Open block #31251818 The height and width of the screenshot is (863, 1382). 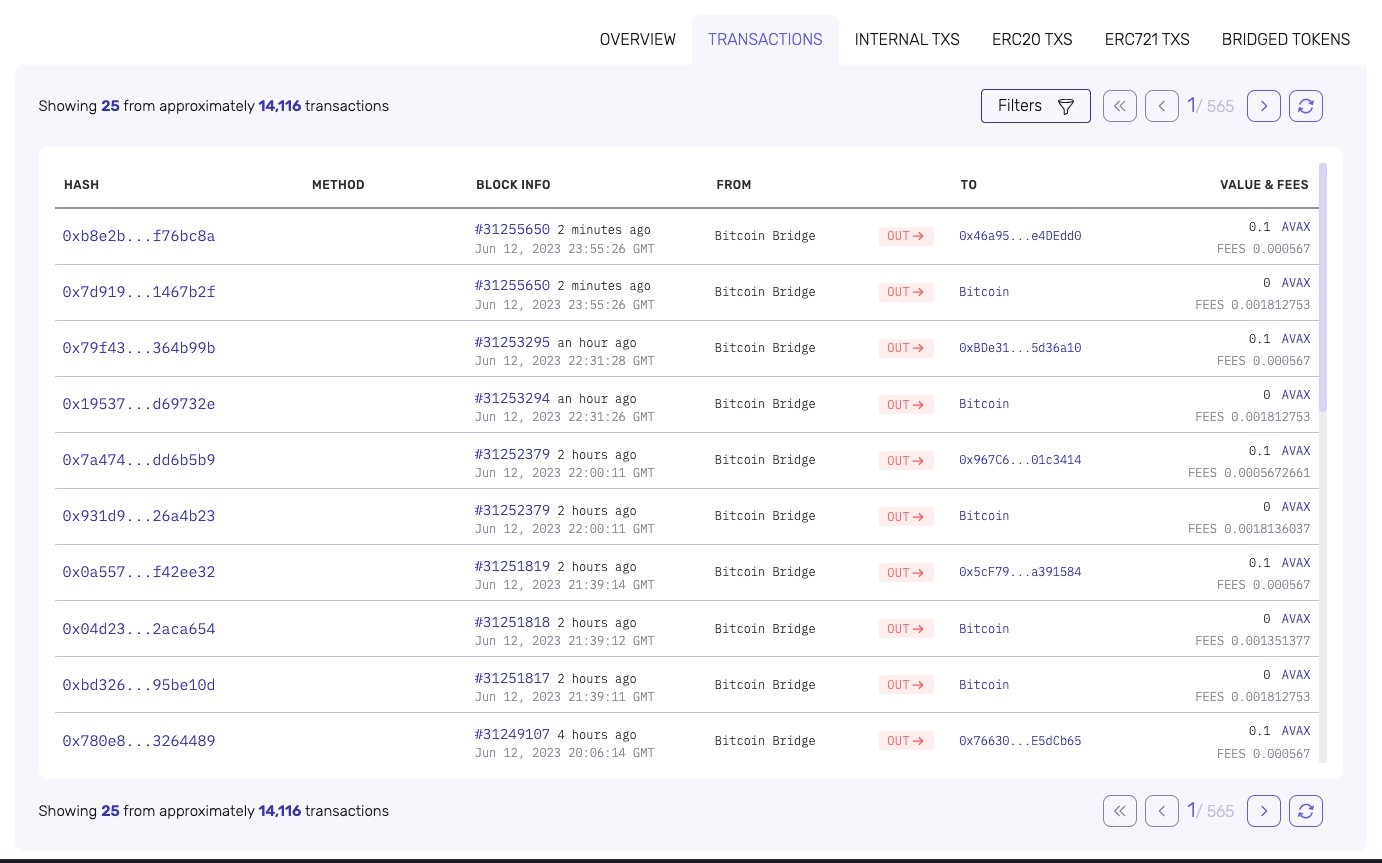point(513,622)
